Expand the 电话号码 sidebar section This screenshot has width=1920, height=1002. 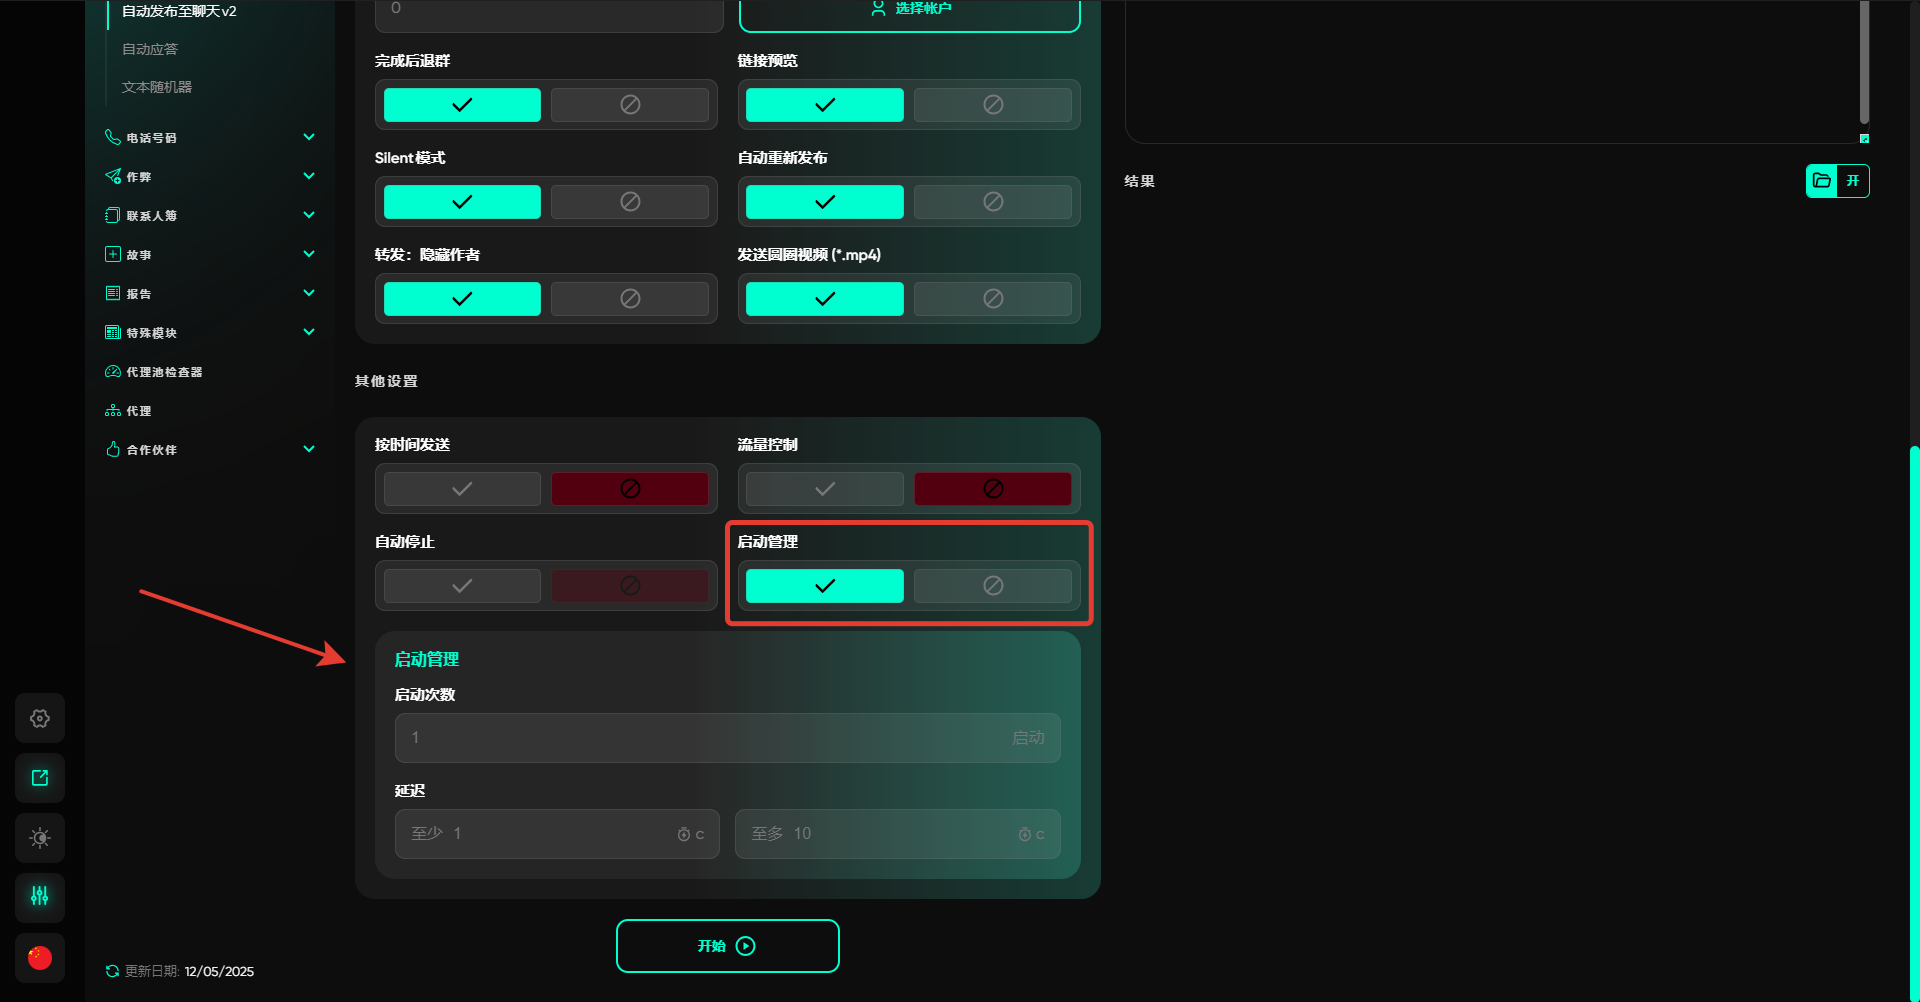309,137
